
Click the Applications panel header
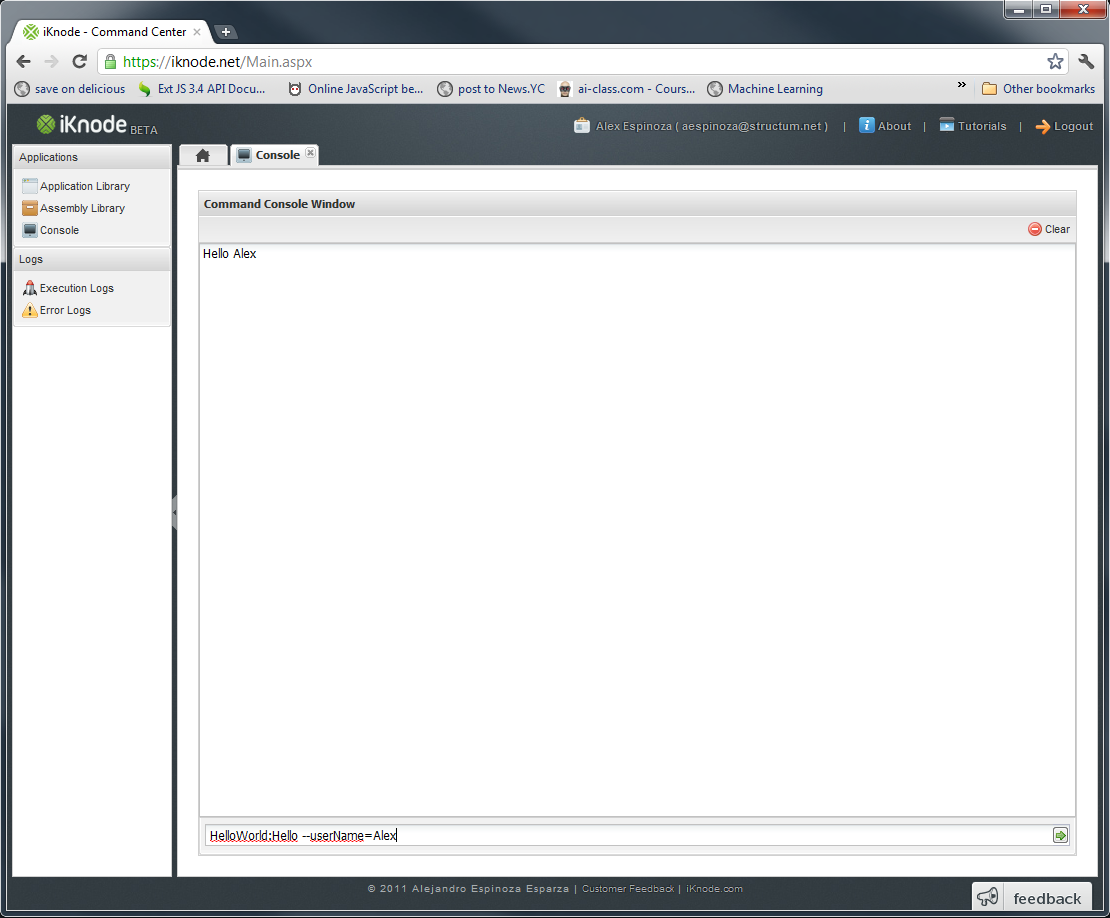point(92,157)
